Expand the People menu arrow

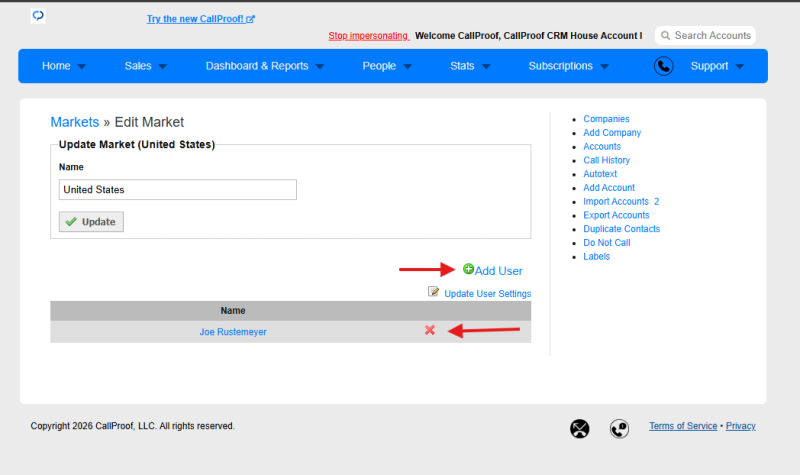tap(408, 66)
